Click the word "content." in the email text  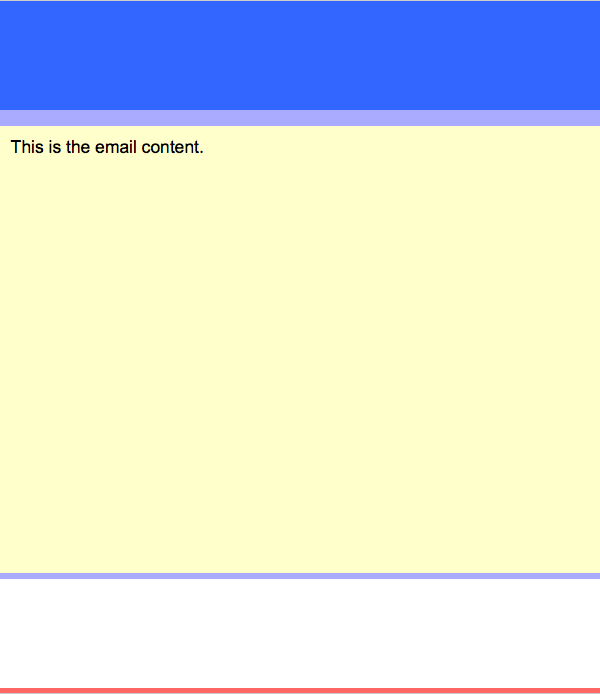click(173, 147)
